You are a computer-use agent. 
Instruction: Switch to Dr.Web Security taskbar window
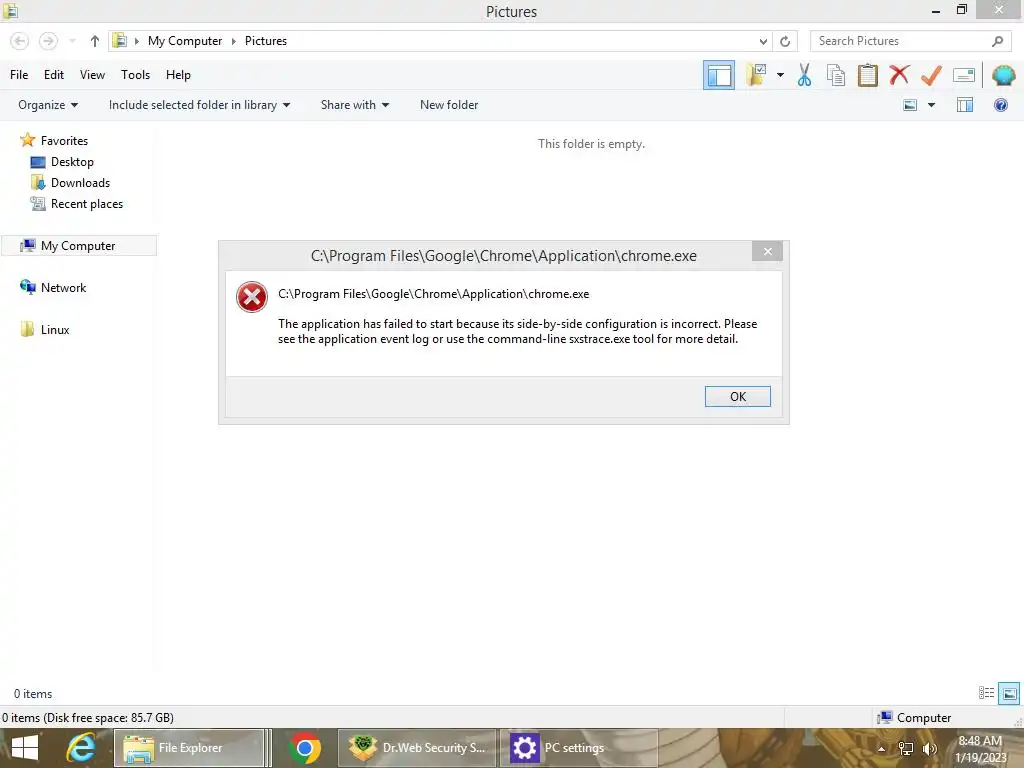tap(418, 748)
